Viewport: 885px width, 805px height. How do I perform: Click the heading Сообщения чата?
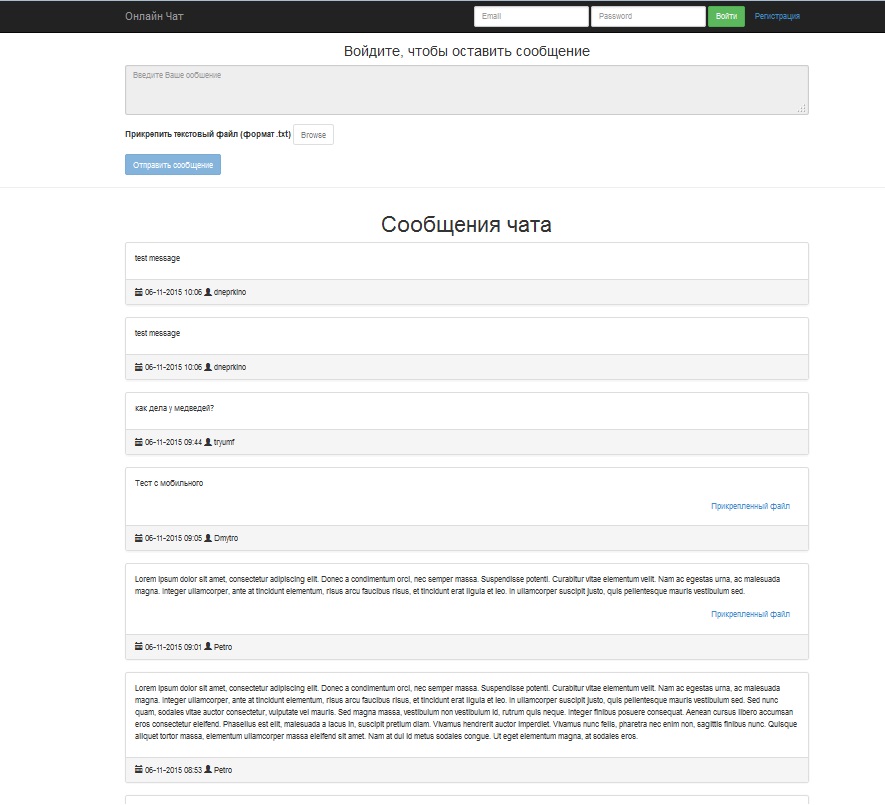point(466,225)
